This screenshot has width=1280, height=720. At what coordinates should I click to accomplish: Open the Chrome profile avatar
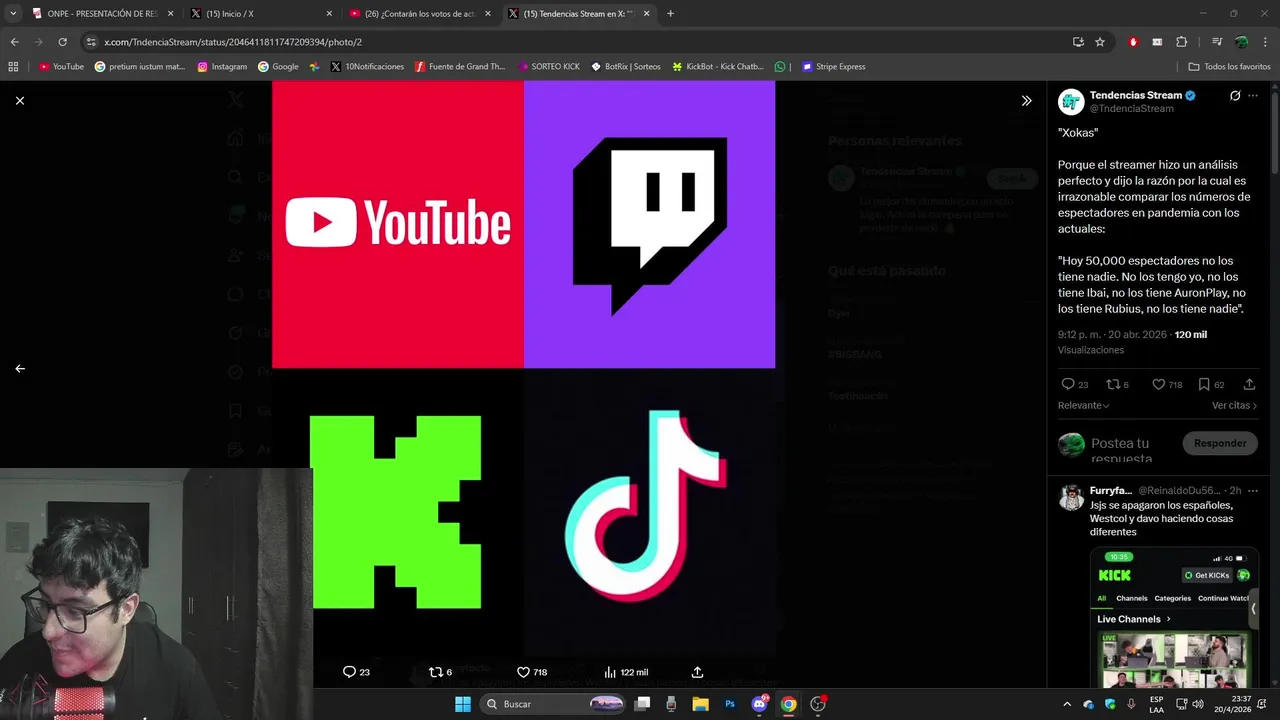pos(1241,42)
